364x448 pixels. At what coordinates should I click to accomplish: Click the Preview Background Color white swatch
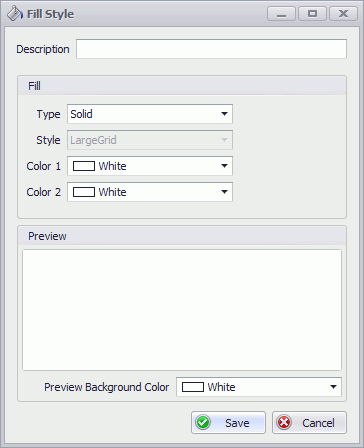coord(193,387)
